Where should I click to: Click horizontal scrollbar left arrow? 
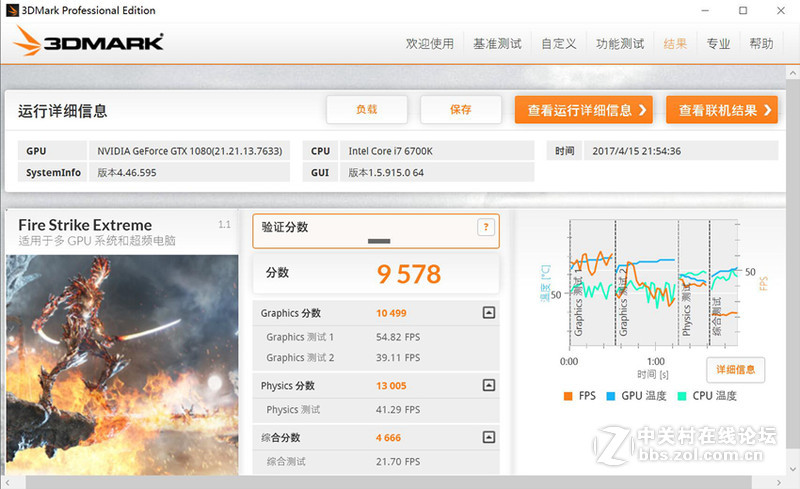pos(7,482)
